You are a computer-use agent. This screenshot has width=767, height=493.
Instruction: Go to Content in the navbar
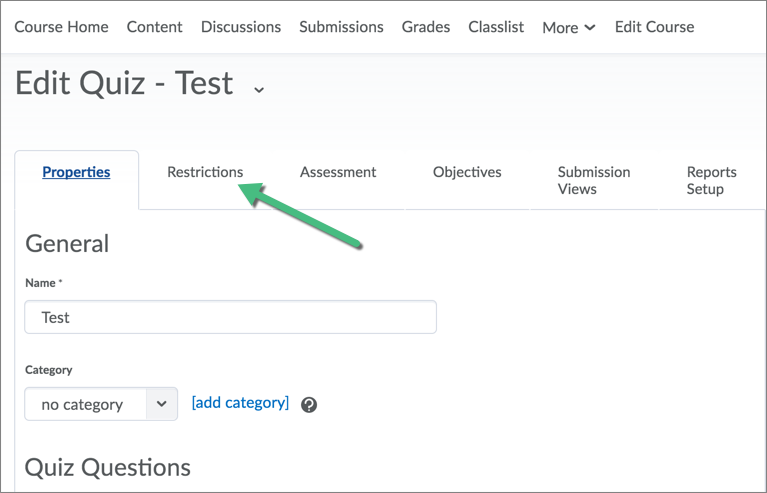click(x=155, y=27)
